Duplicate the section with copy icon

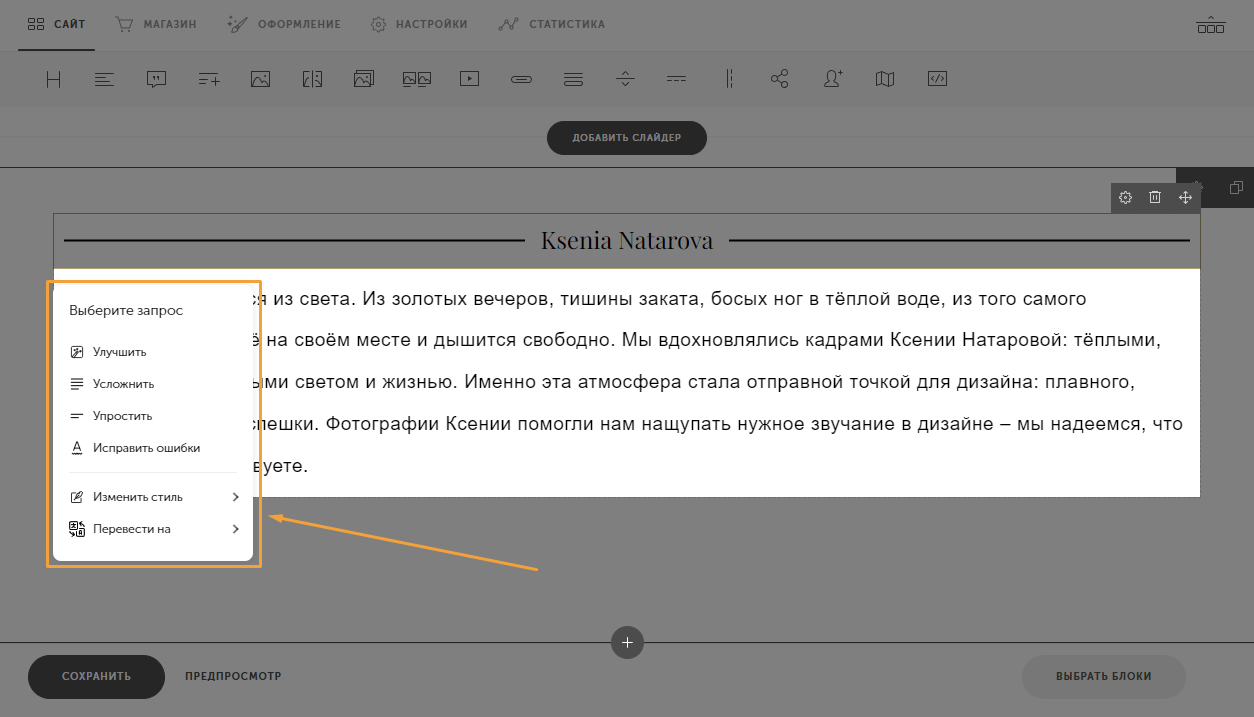pos(1236,188)
